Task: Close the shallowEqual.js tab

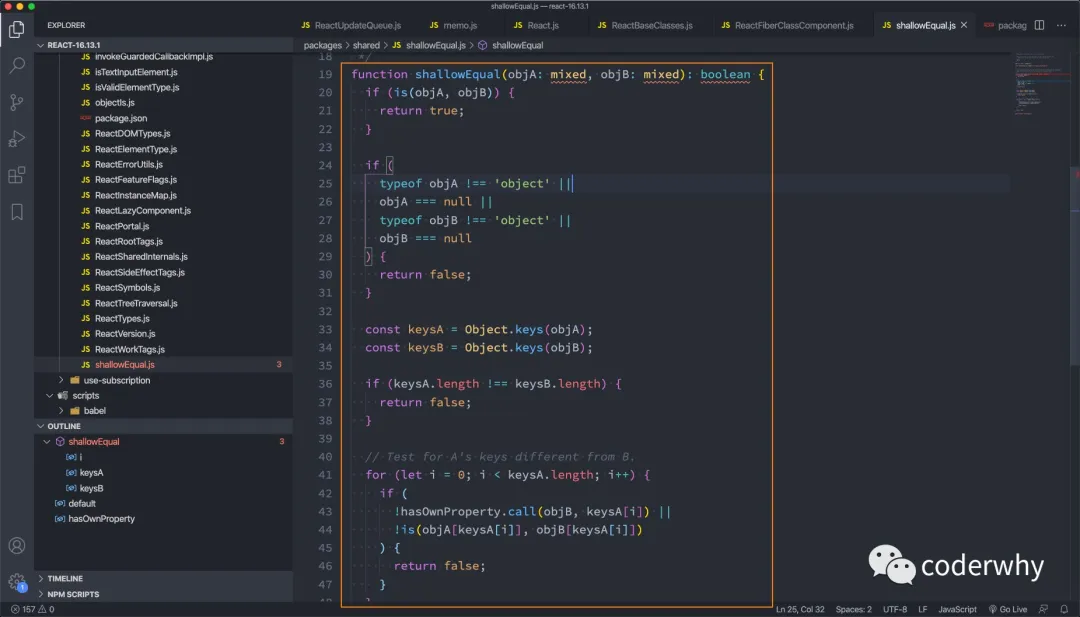Action: click(964, 25)
